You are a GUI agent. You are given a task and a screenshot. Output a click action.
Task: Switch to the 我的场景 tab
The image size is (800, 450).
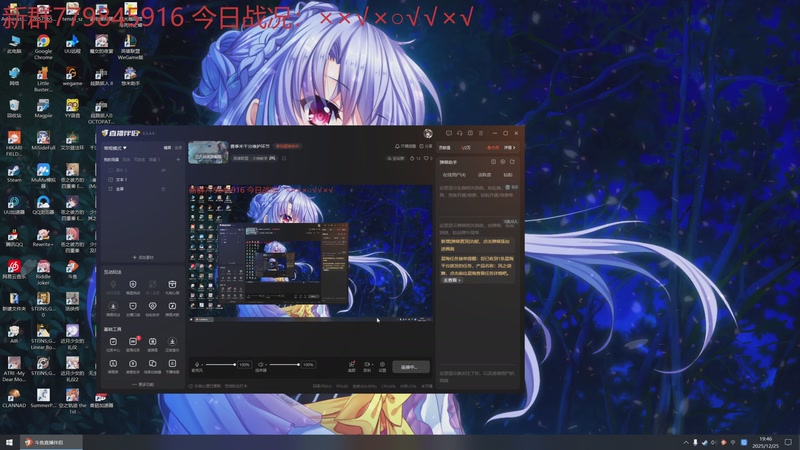(x=111, y=160)
